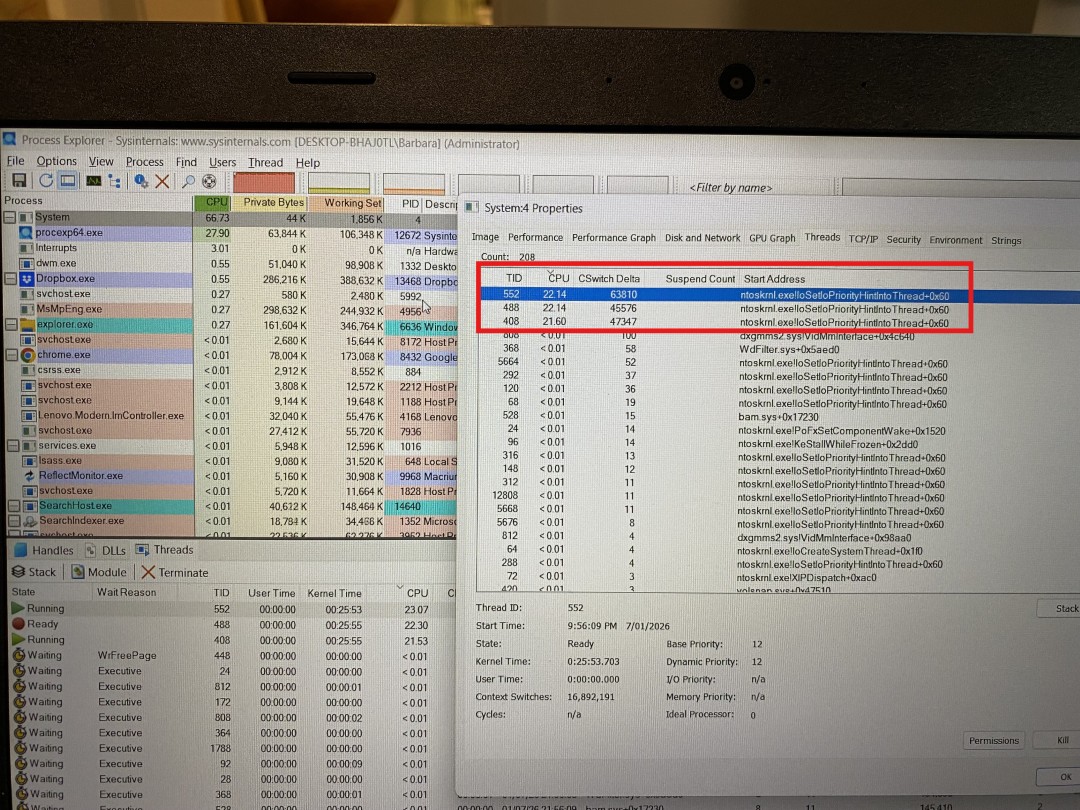The height and width of the screenshot is (810, 1080).
Task: Click the Dropbox.exe process icon
Action: coord(24,280)
